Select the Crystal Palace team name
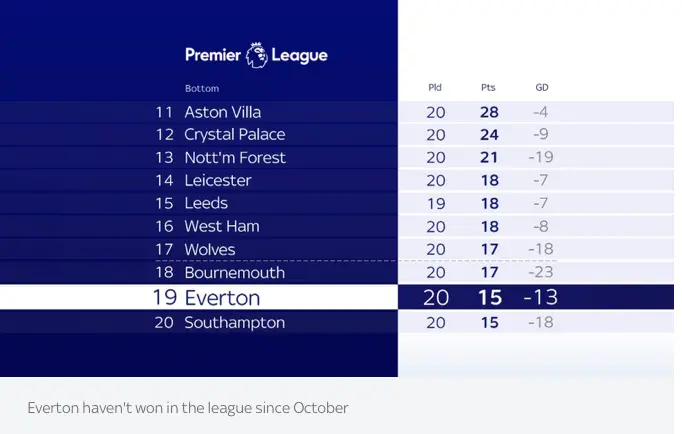Screen dimensions: 682x434 235,135
